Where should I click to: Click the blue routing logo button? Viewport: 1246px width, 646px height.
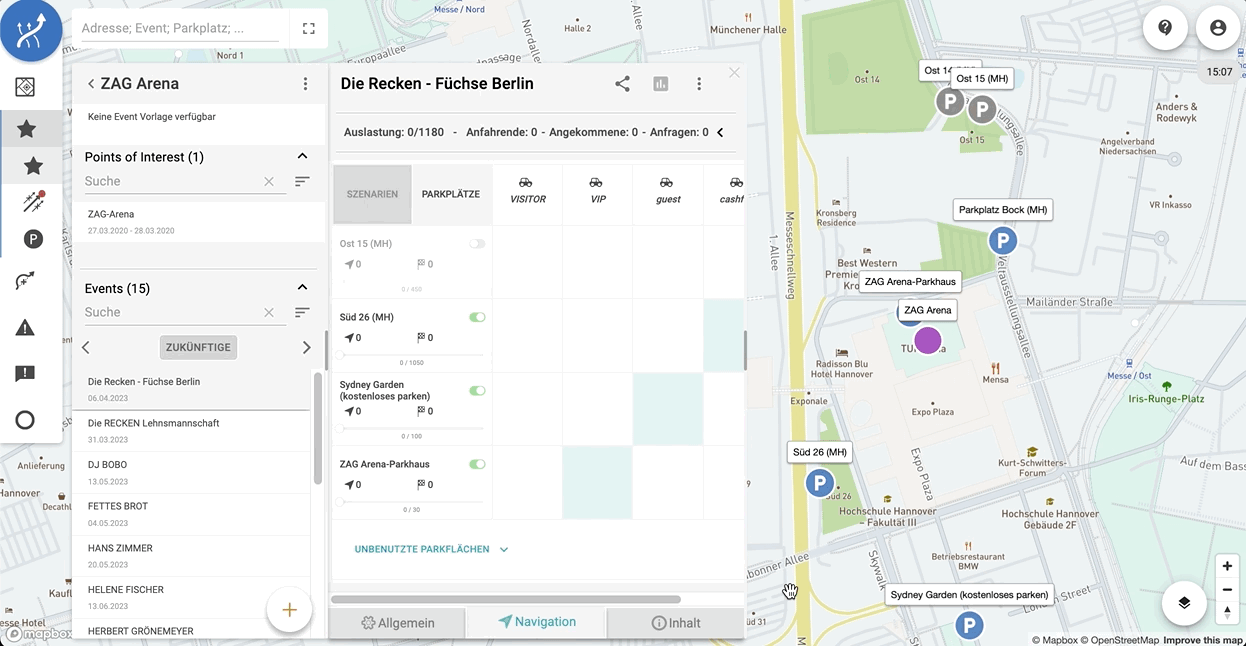(x=31, y=31)
